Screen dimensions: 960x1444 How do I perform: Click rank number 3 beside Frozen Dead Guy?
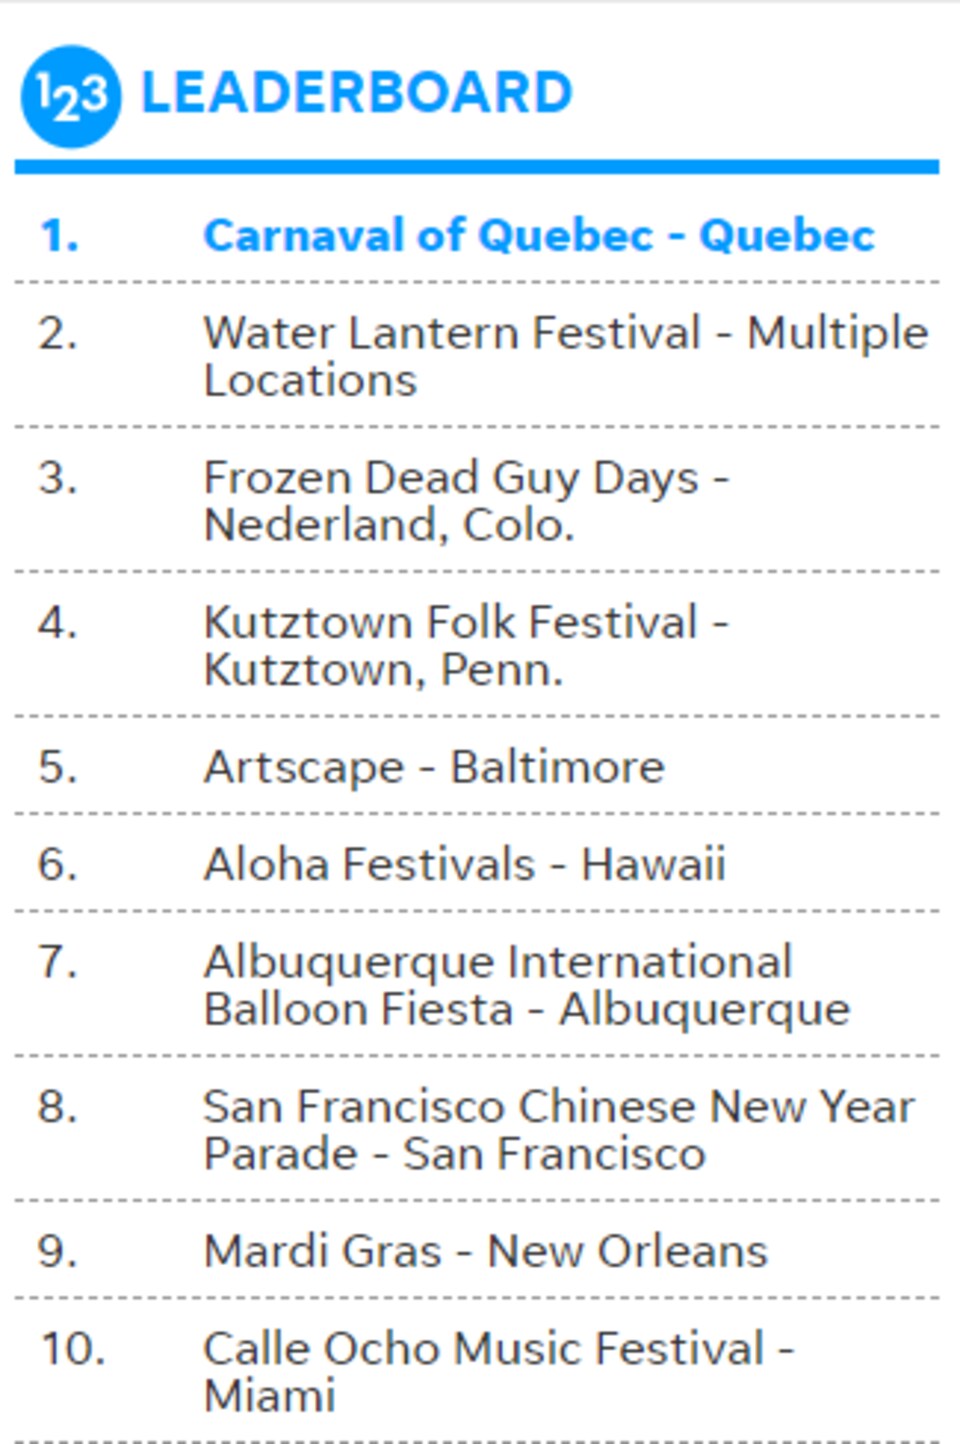58,478
